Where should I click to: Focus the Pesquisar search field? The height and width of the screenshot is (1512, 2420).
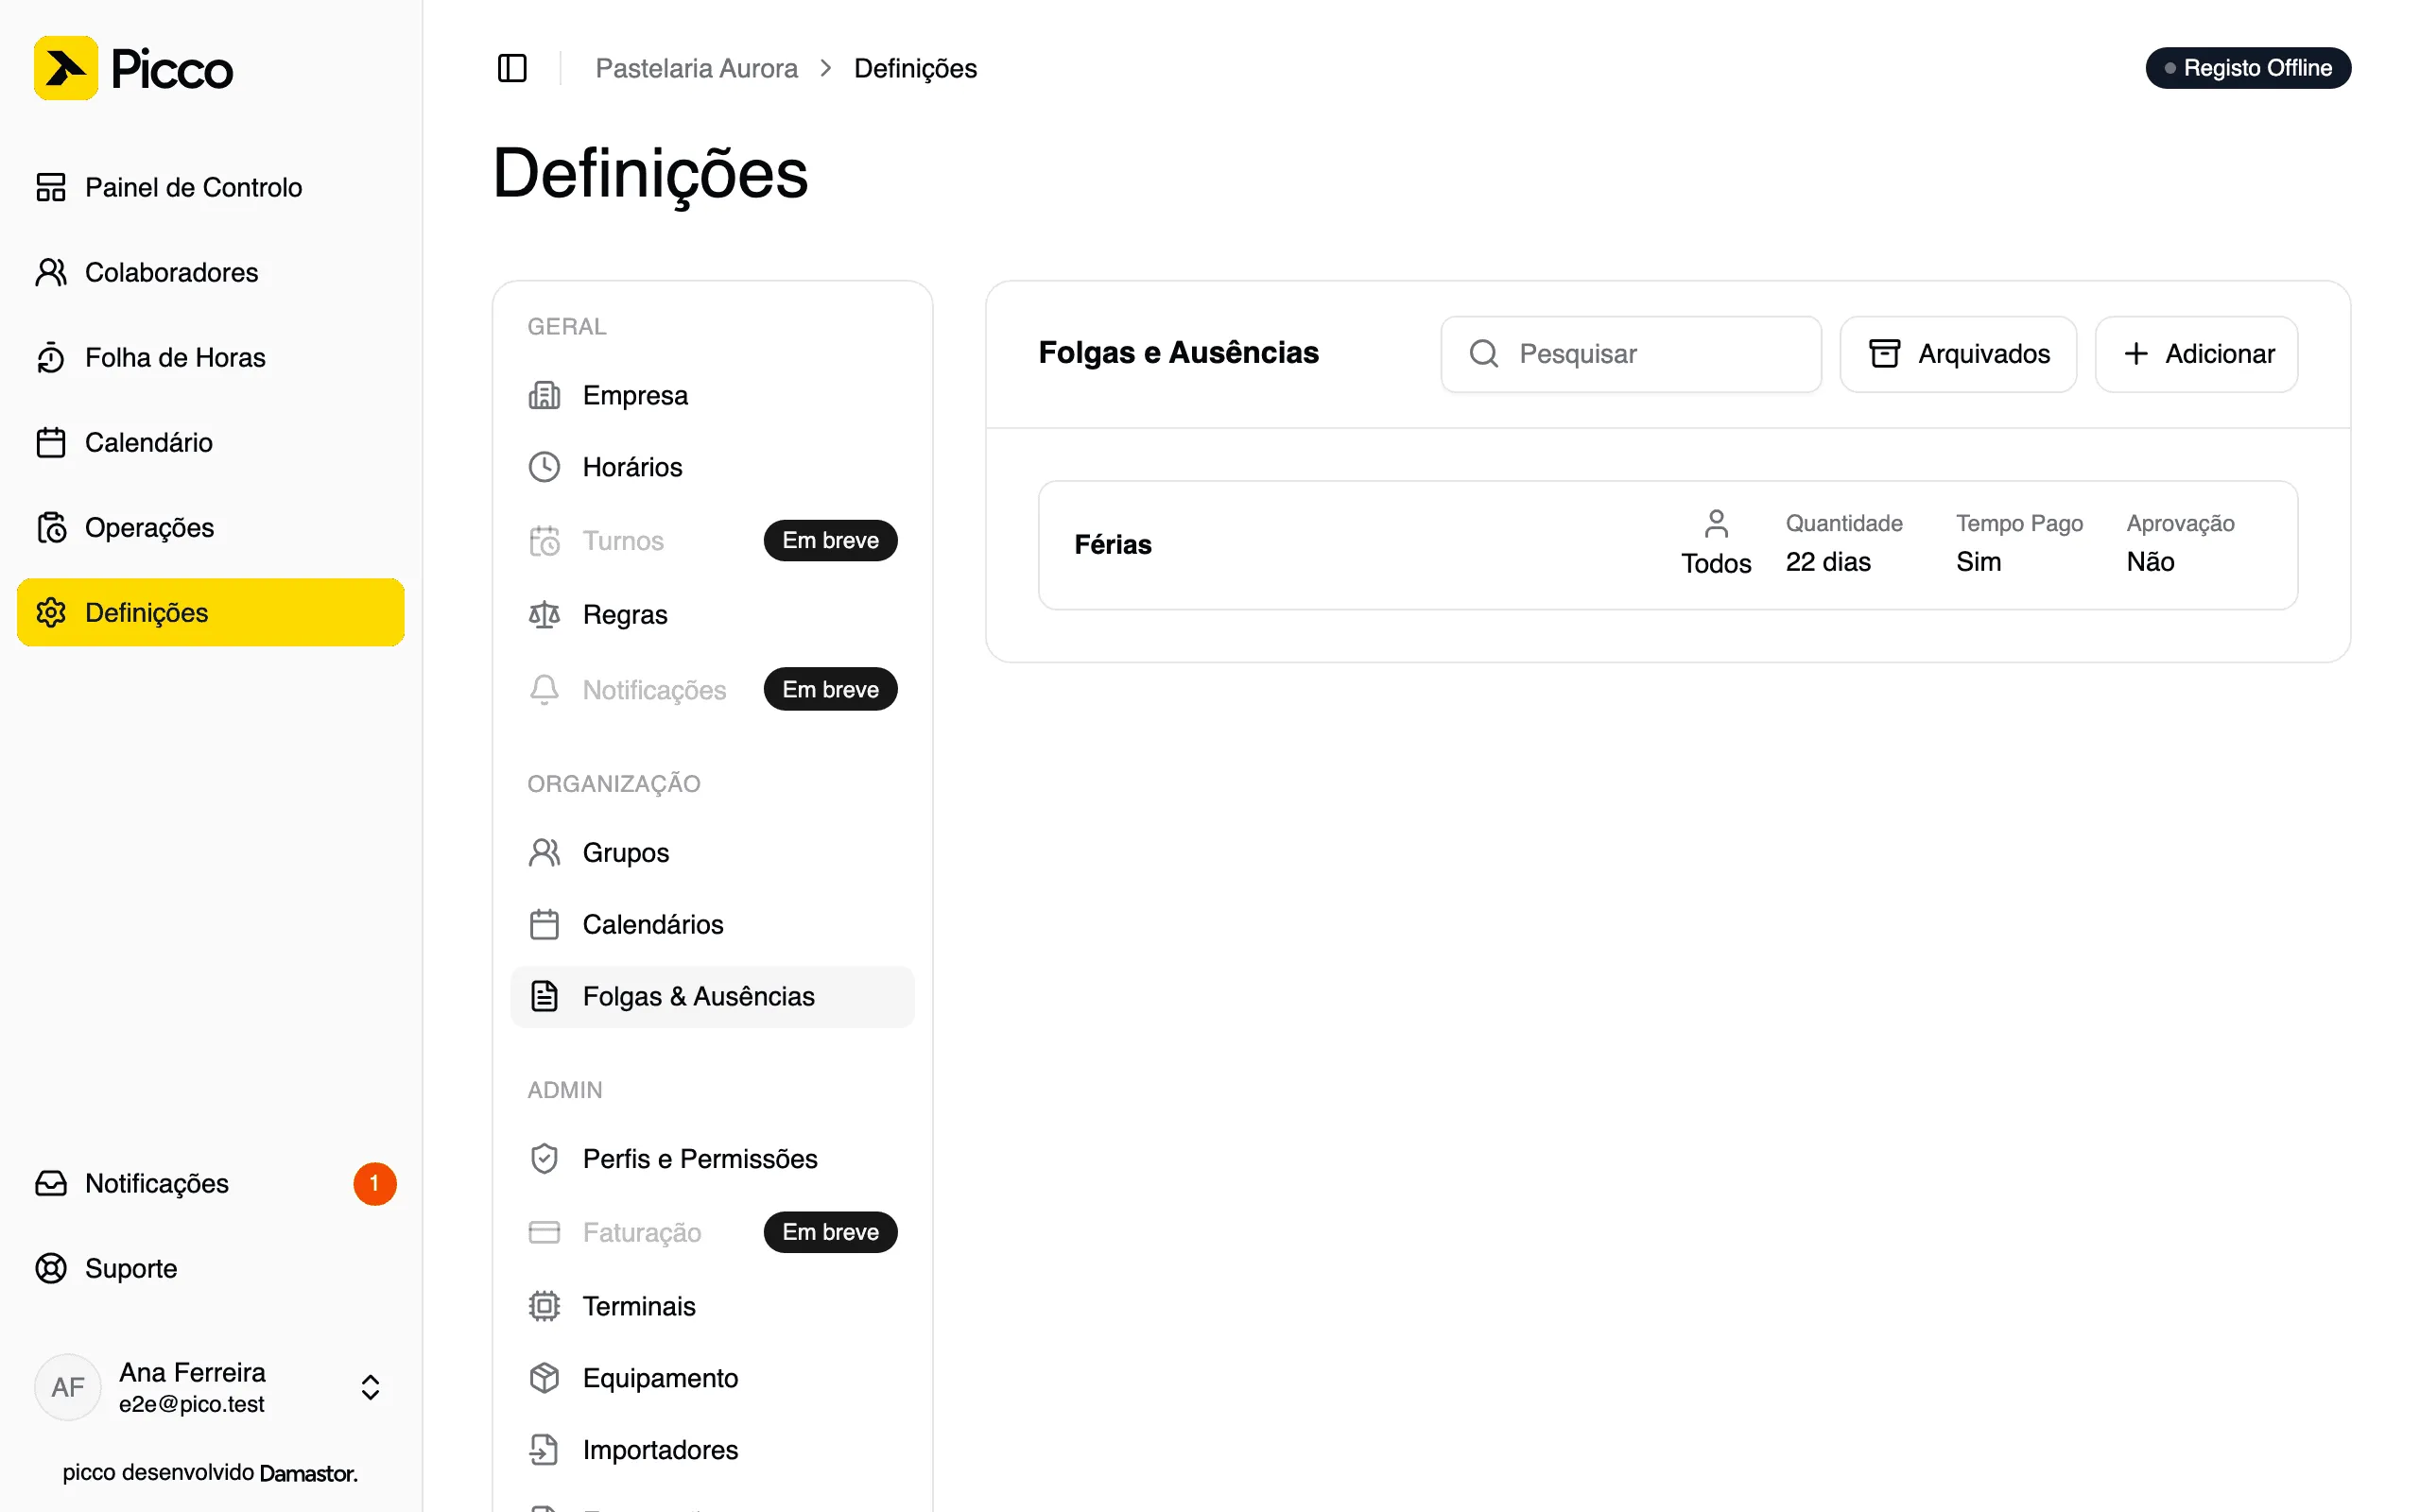[1630, 354]
